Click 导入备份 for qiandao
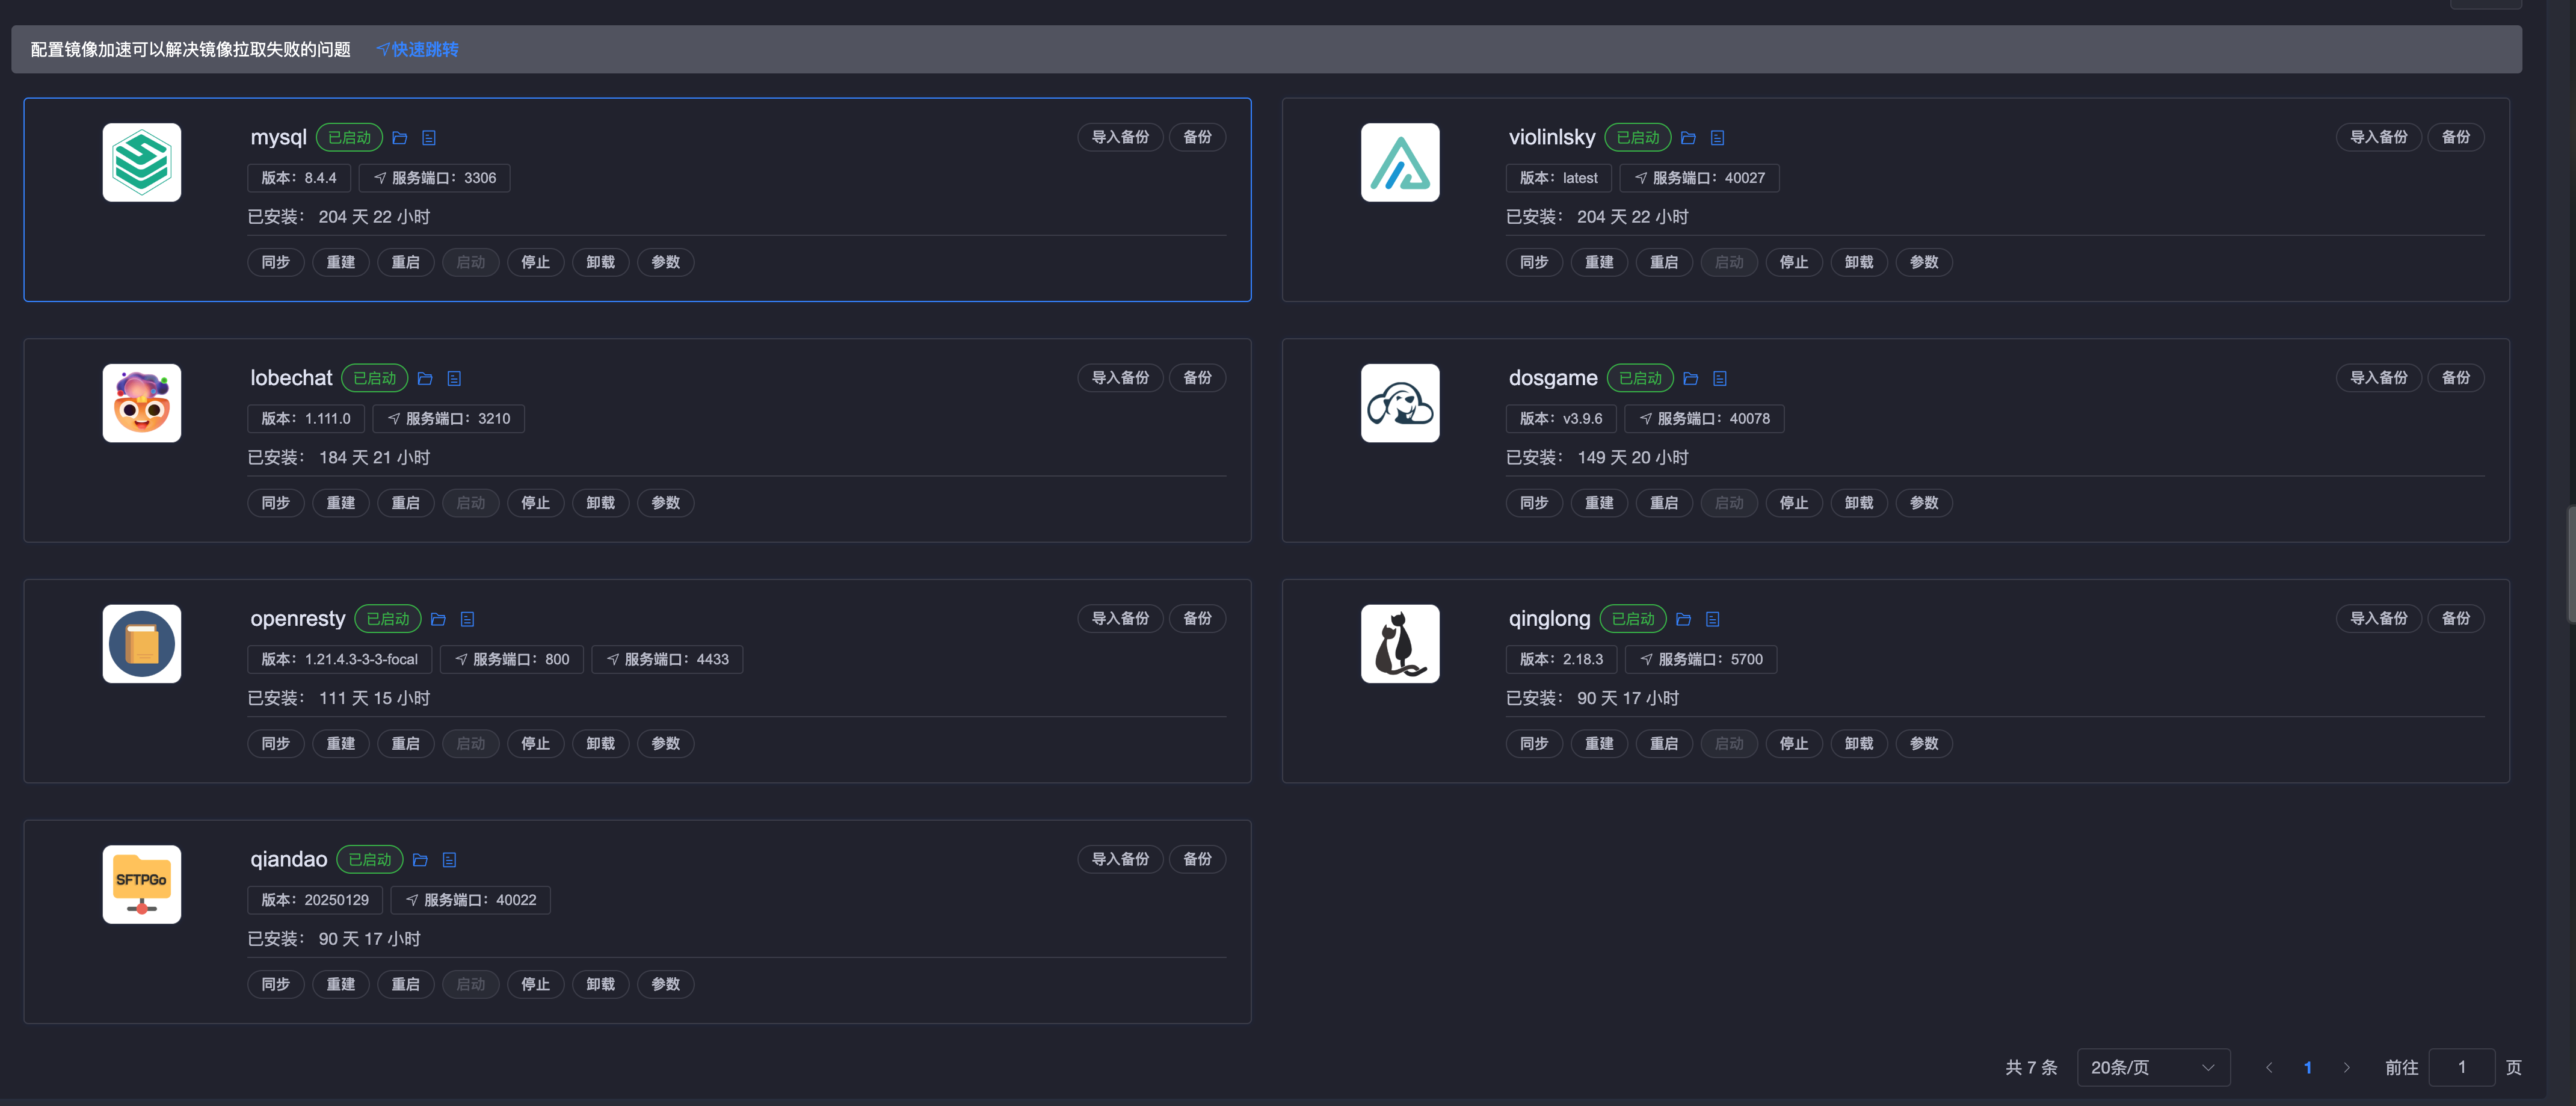The image size is (2576, 1106). [x=1120, y=859]
